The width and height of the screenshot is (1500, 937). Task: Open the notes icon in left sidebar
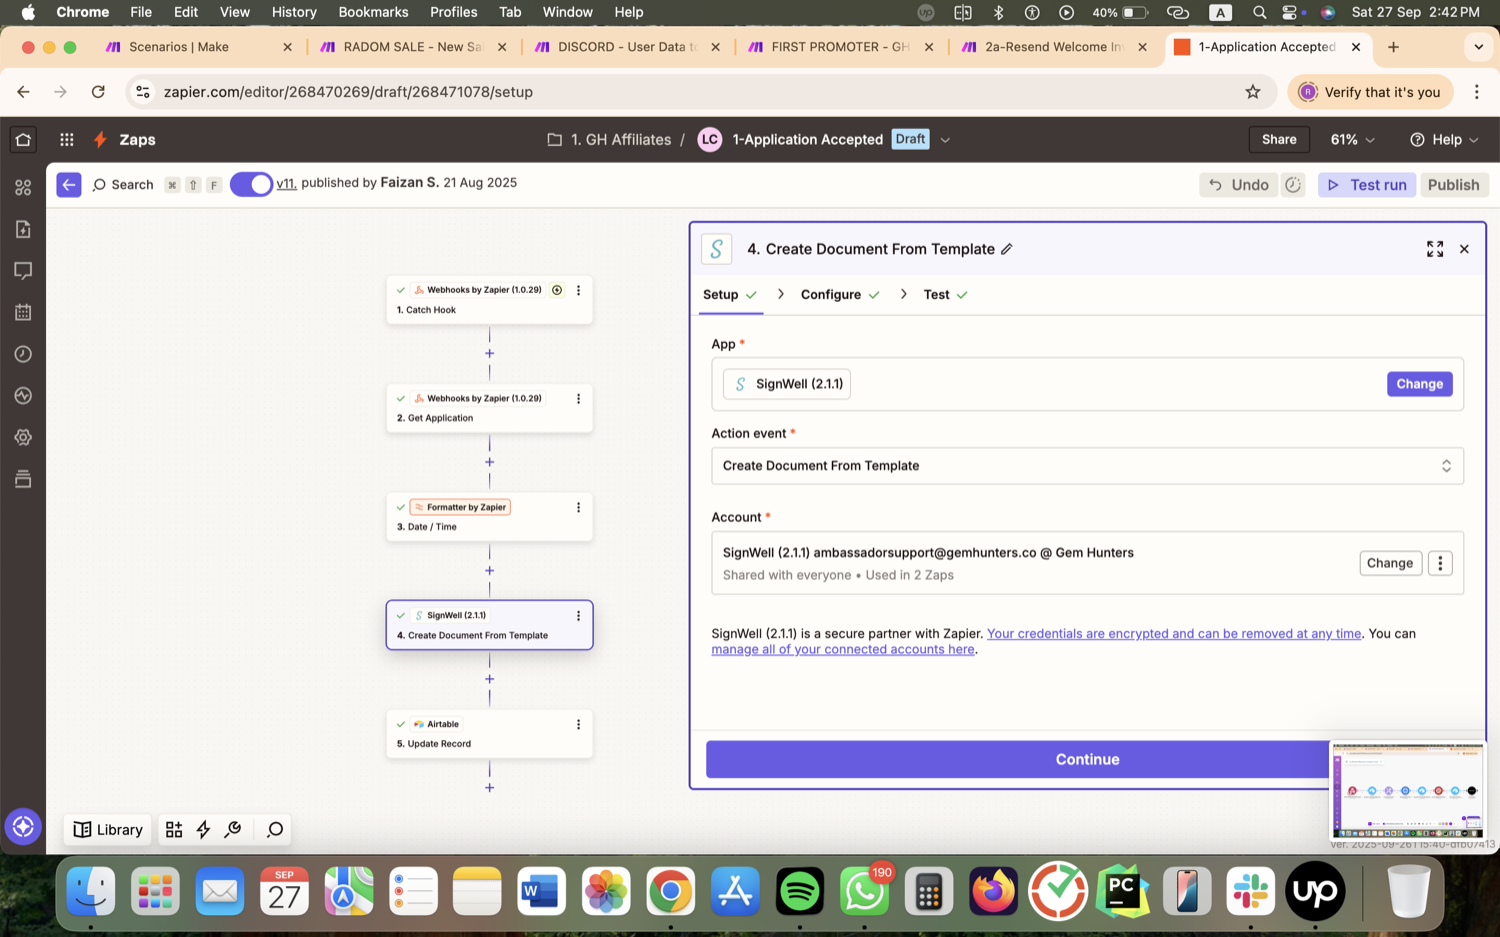23,229
